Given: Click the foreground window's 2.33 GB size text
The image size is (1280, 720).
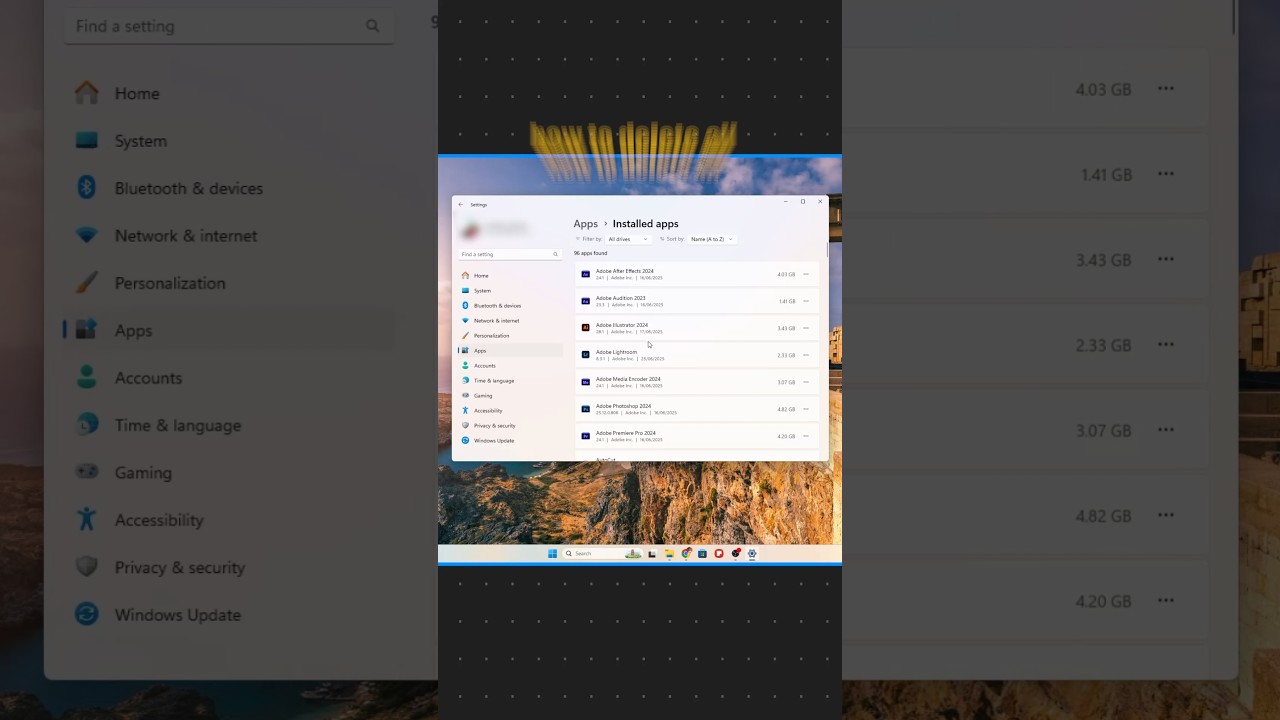Looking at the screenshot, I should (x=786, y=355).
